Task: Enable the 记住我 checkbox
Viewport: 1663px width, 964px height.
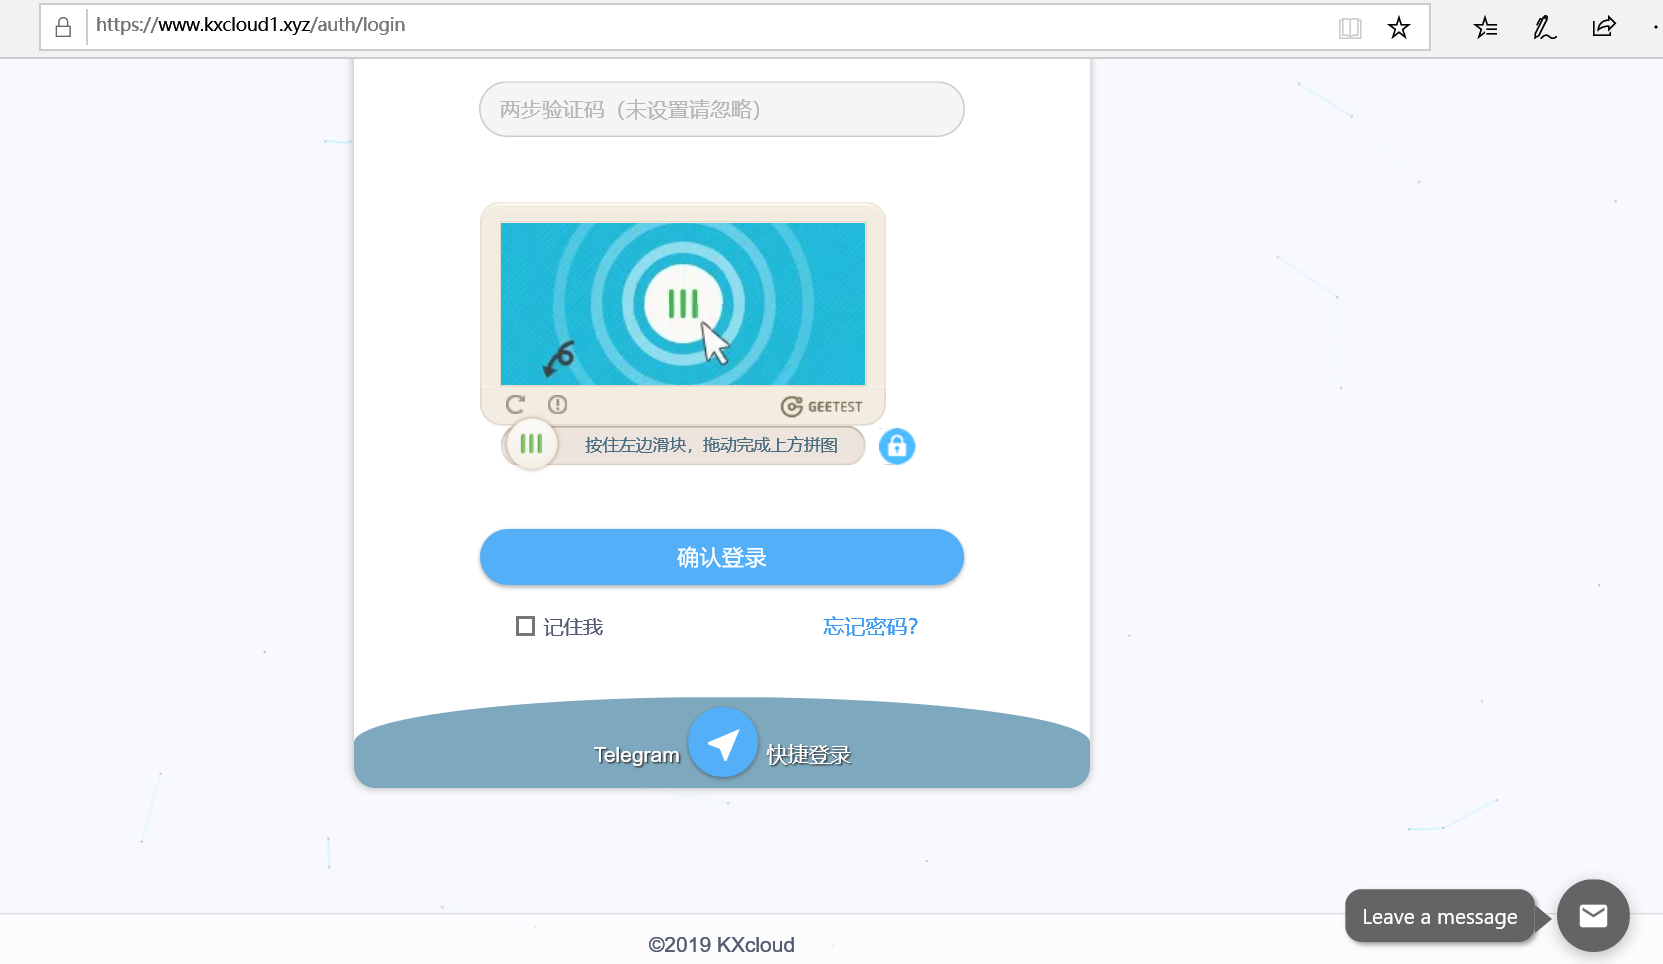Action: (x=525, y=625)
